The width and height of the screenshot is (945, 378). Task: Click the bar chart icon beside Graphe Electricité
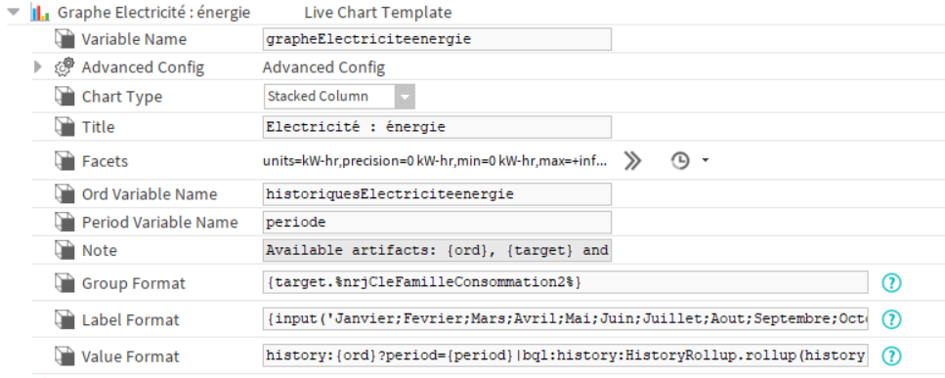coord(40,13)
